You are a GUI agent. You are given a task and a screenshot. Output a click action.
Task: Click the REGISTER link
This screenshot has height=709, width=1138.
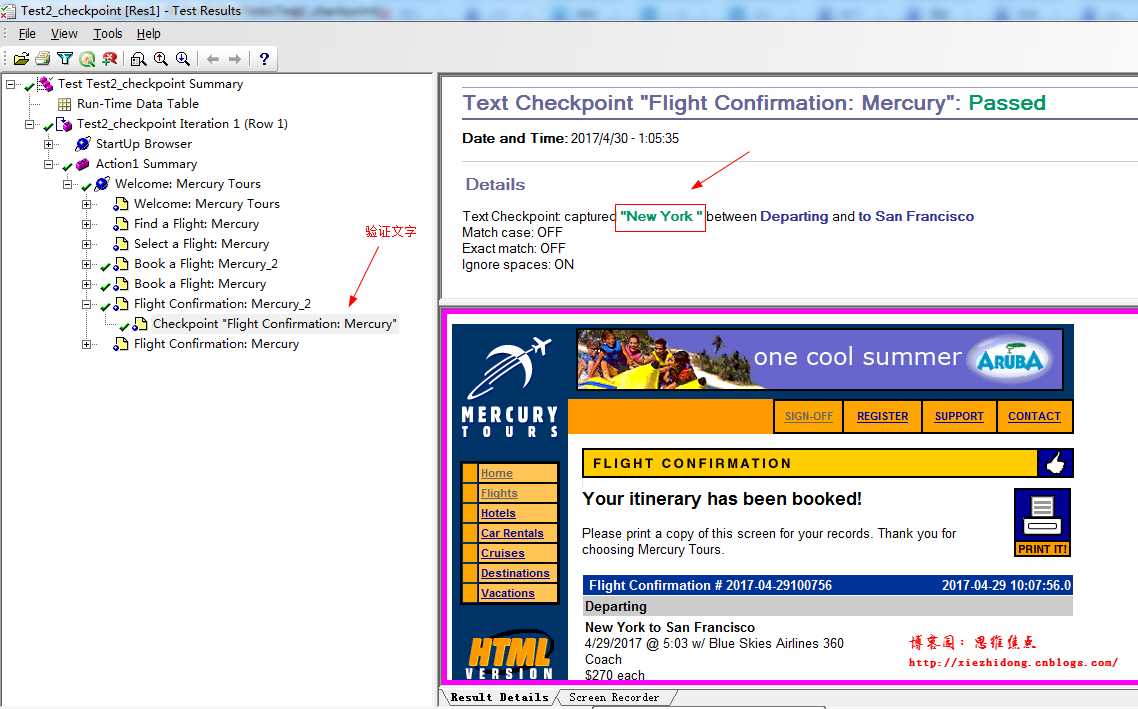(x=883, y=417)
